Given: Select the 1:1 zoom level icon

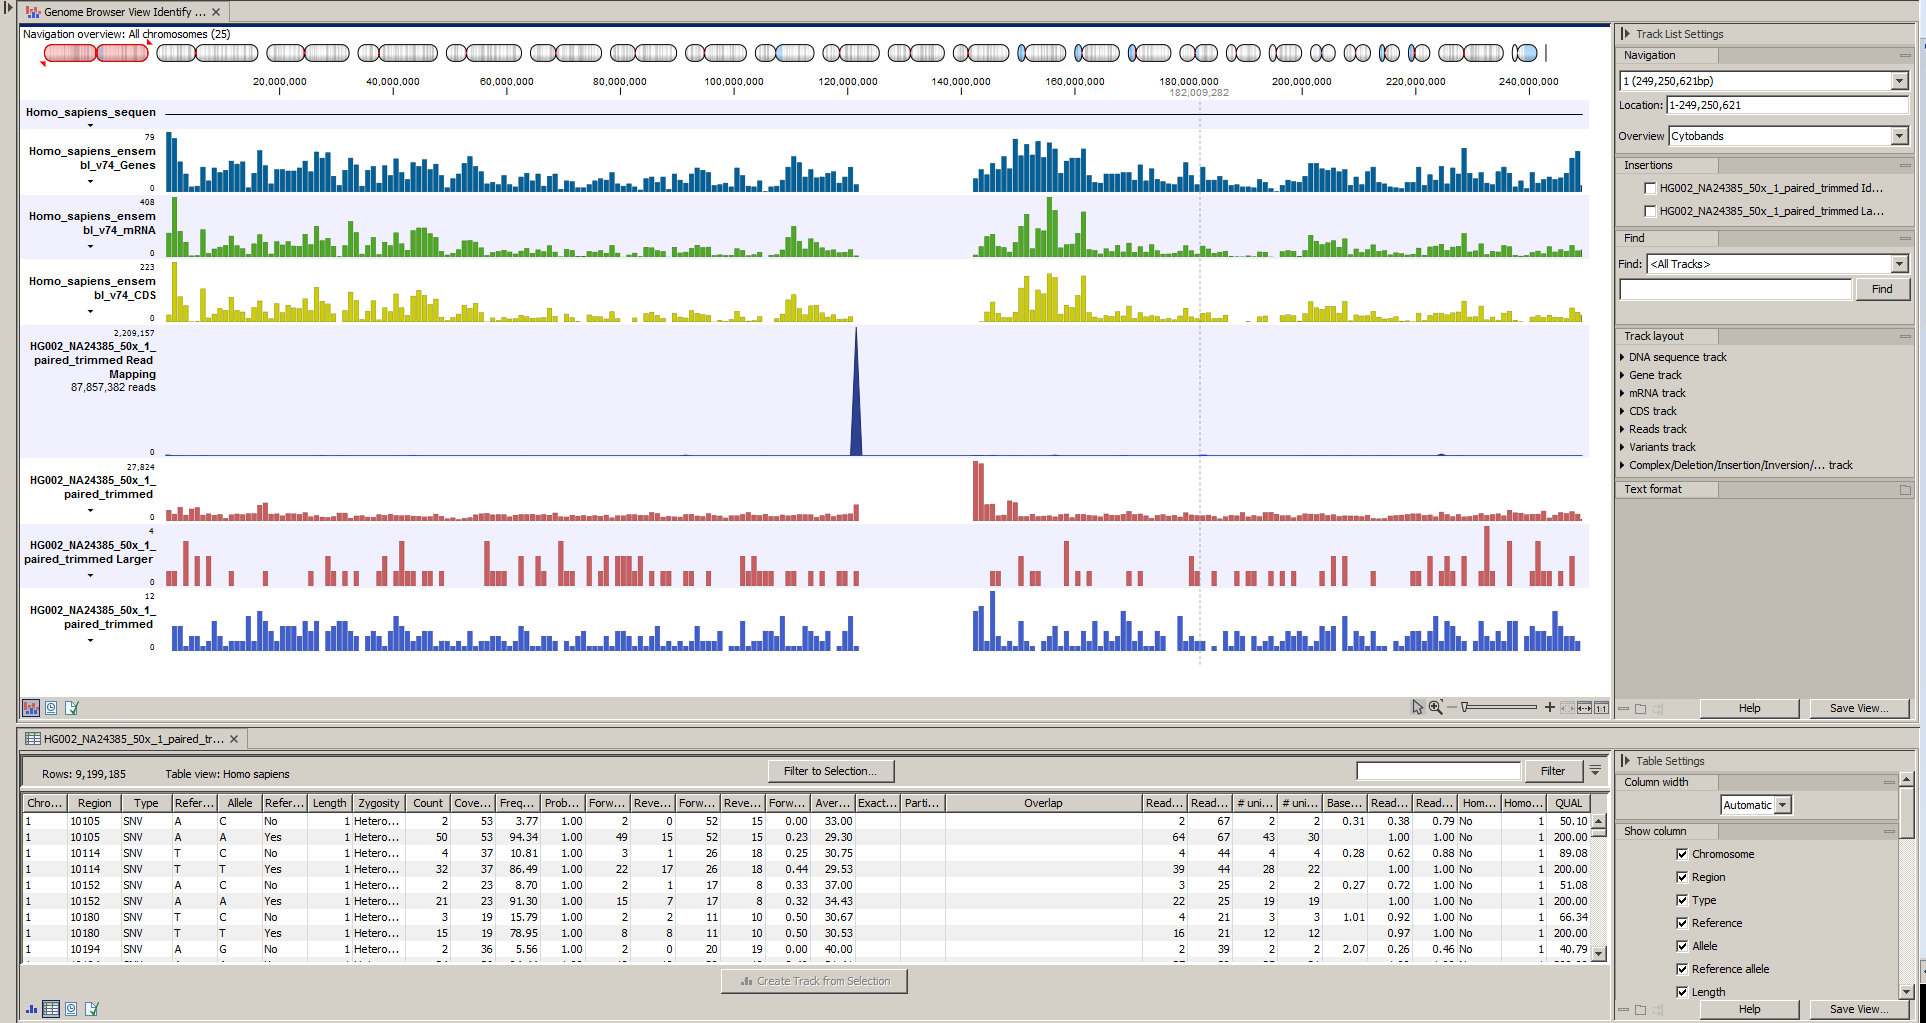Looking at the screenshot, I should point(1601,707).
